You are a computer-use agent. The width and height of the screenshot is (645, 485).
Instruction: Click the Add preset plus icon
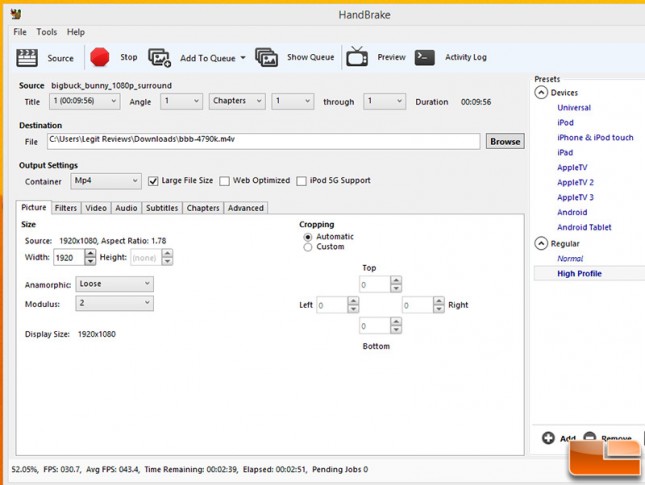tap(548, 438)
